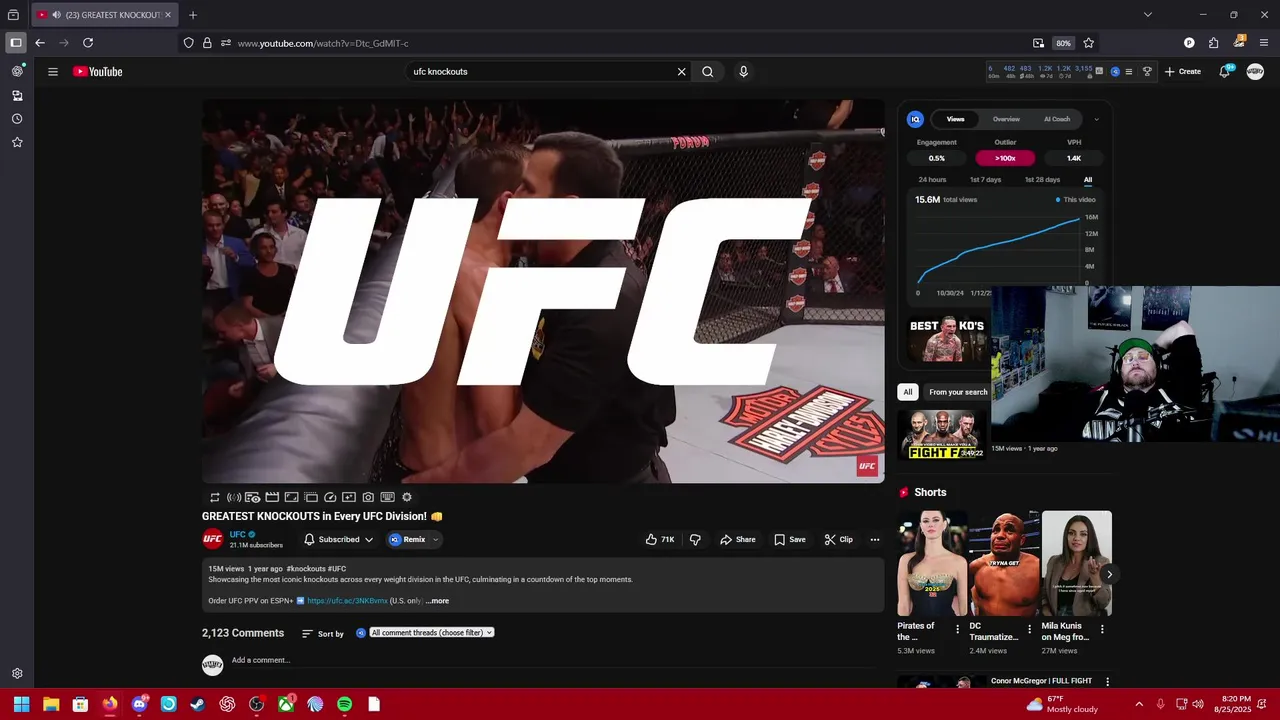Switch to the Views tab
Image resolution: width=1280 pixels, height=720 pixels.
[956, 119]
